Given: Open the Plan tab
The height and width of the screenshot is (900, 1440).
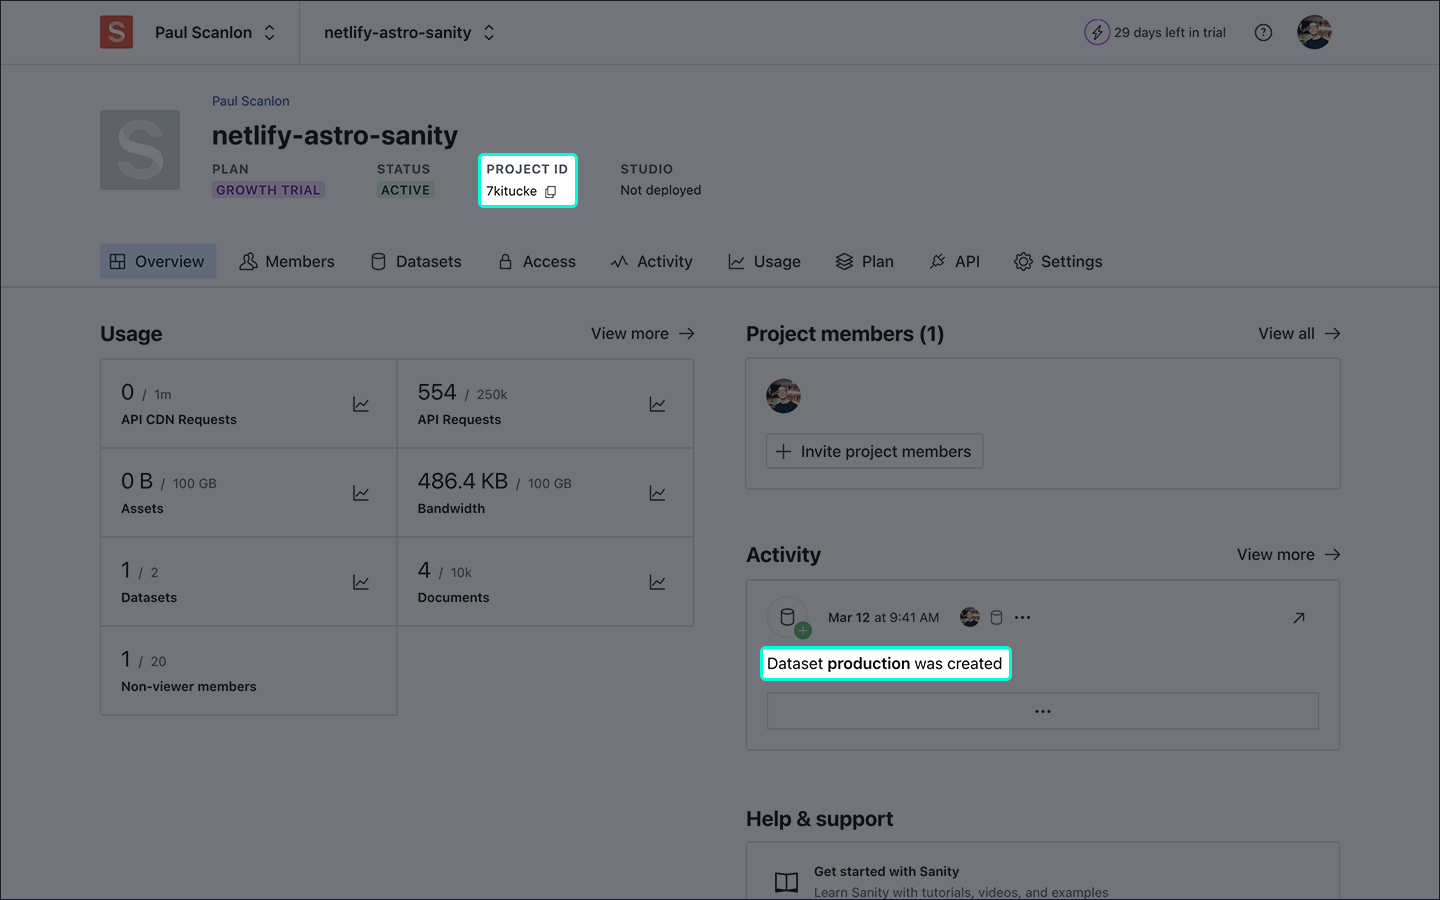Looking at the screenshot, I should tap(865, 261).
